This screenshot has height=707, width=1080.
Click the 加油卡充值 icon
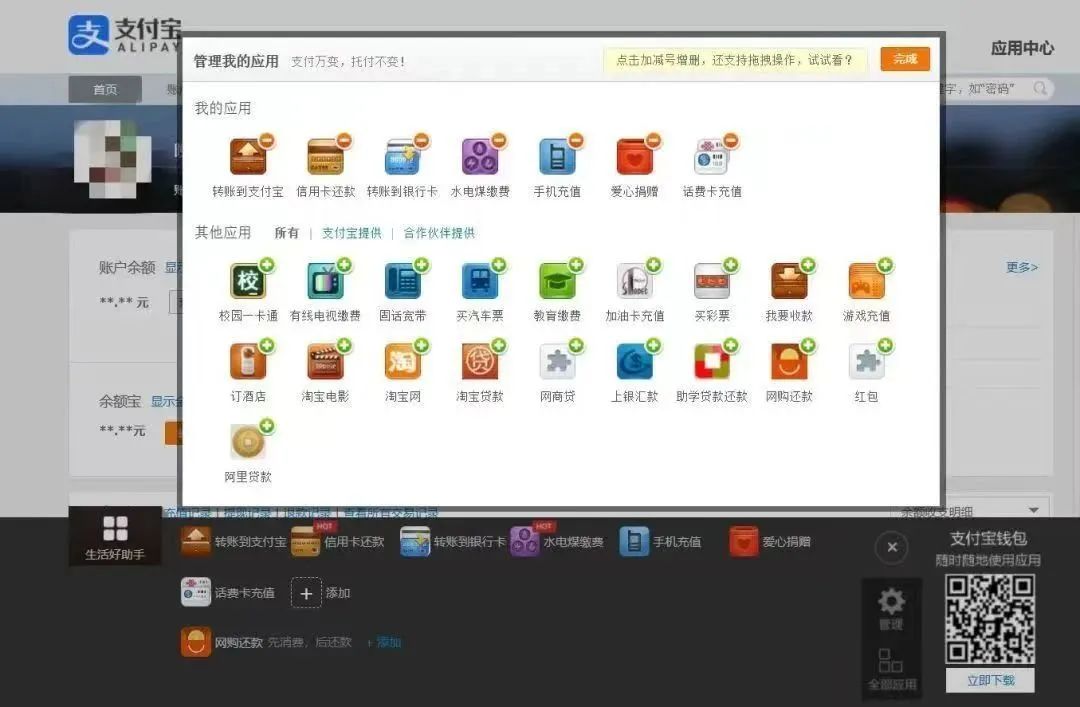coord(634,282)
